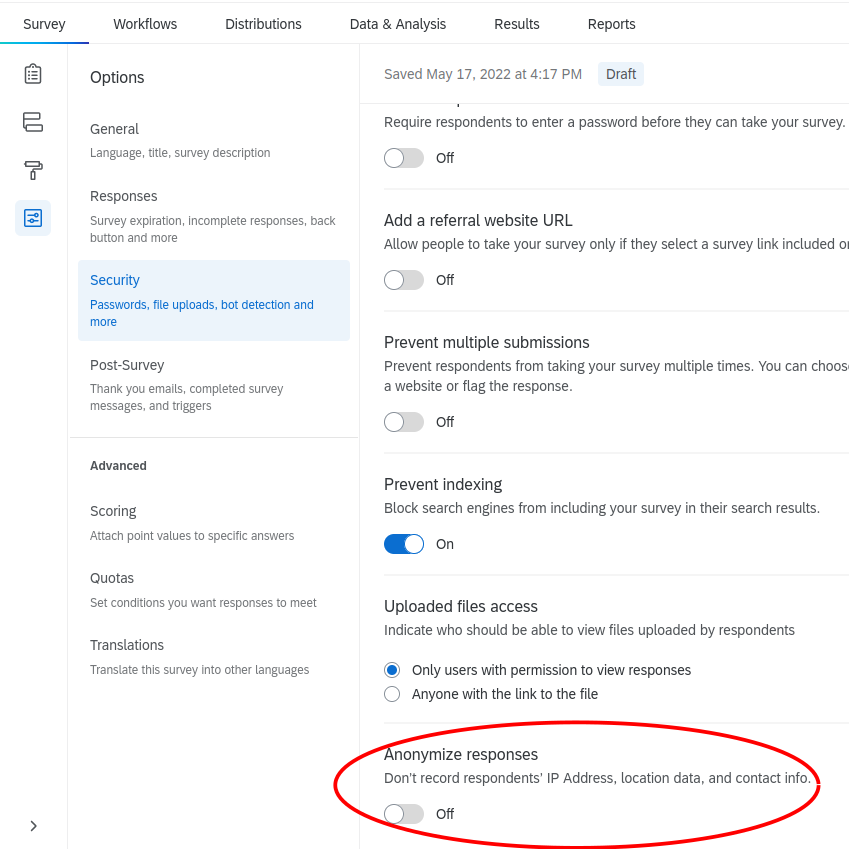Turn on Prevent multiple submissions

[x=403, y=421]
